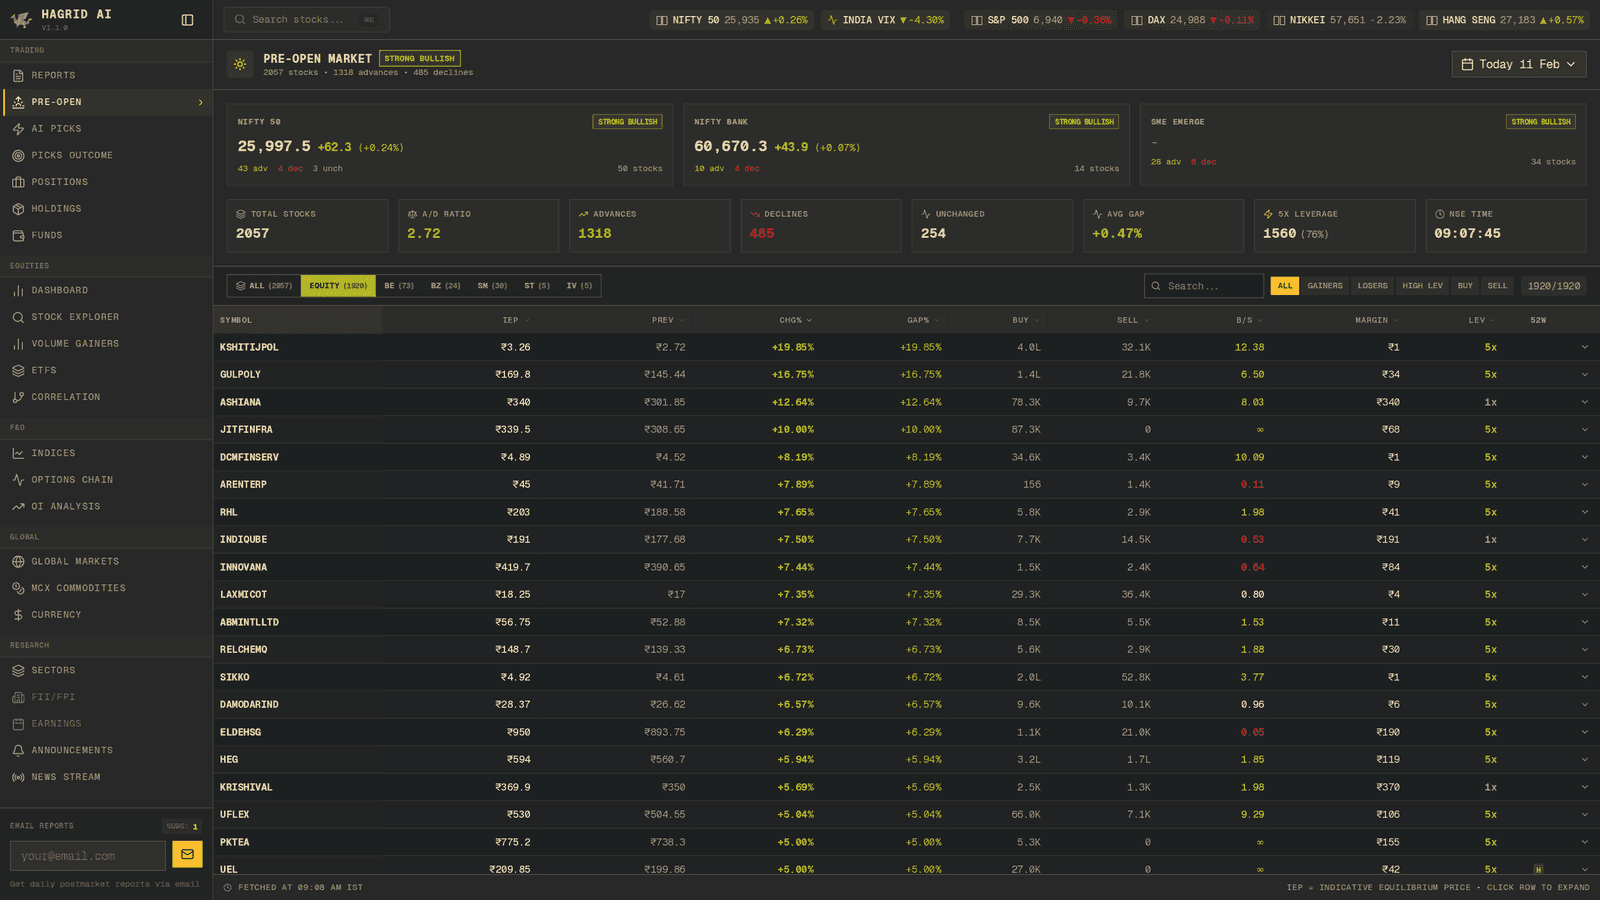Filter the table to Losers
The height and width of the screenshot is (900, 1600).
click(x=1372, y=286)
